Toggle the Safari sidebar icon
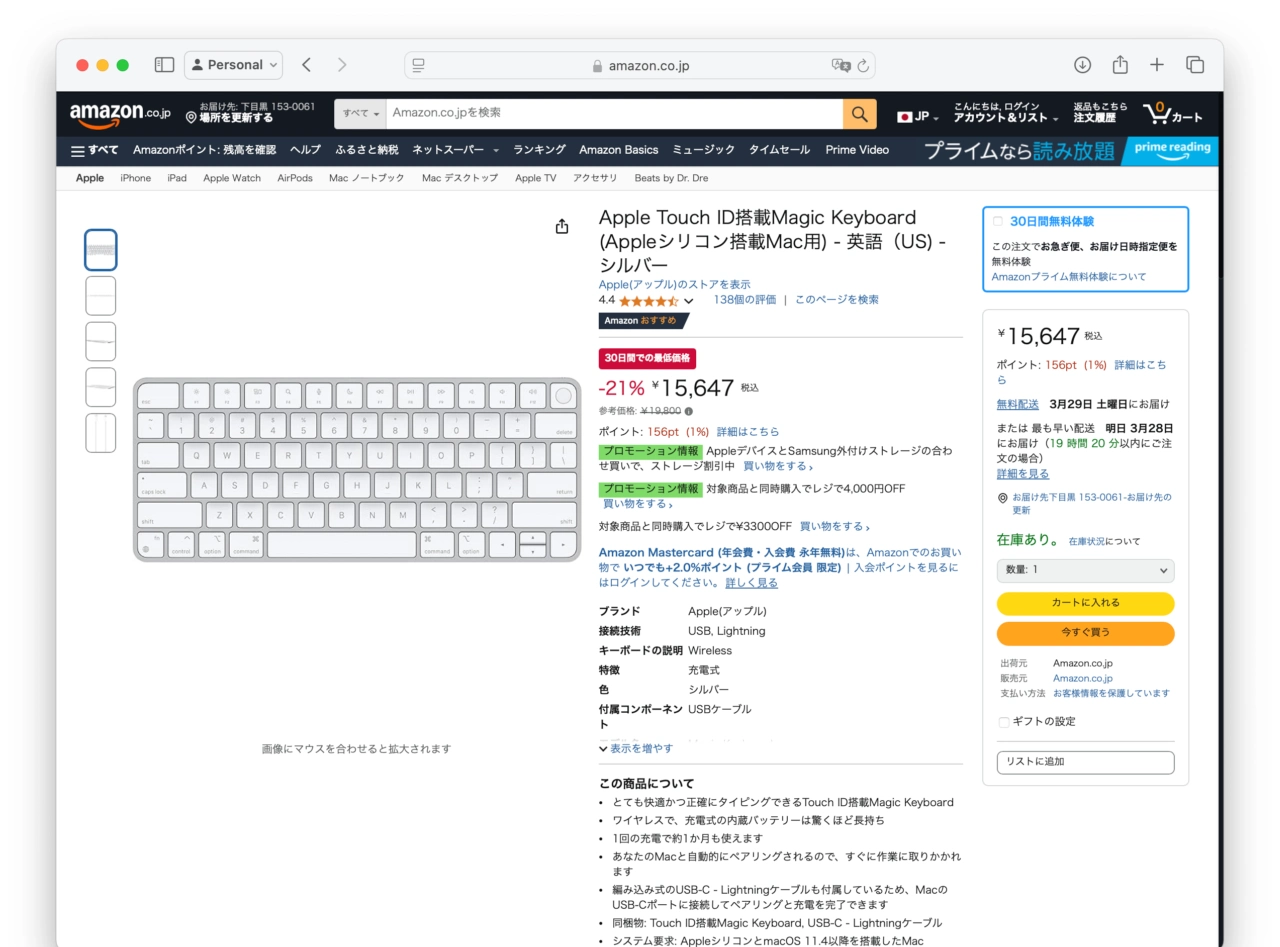The image size is (1280, 947). tap(163, 64)
